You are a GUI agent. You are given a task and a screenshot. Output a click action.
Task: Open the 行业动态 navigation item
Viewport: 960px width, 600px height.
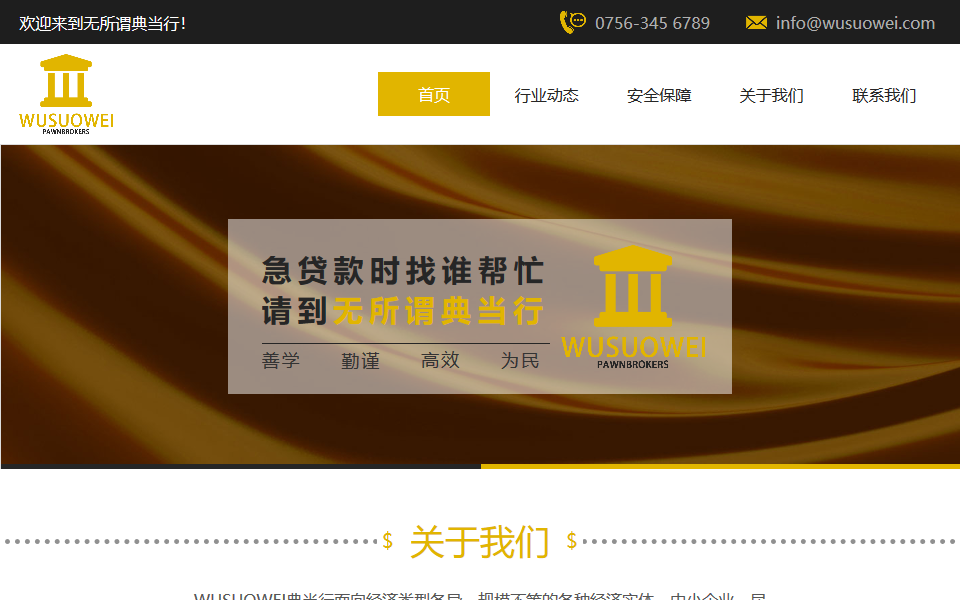(x=546, y=95)
